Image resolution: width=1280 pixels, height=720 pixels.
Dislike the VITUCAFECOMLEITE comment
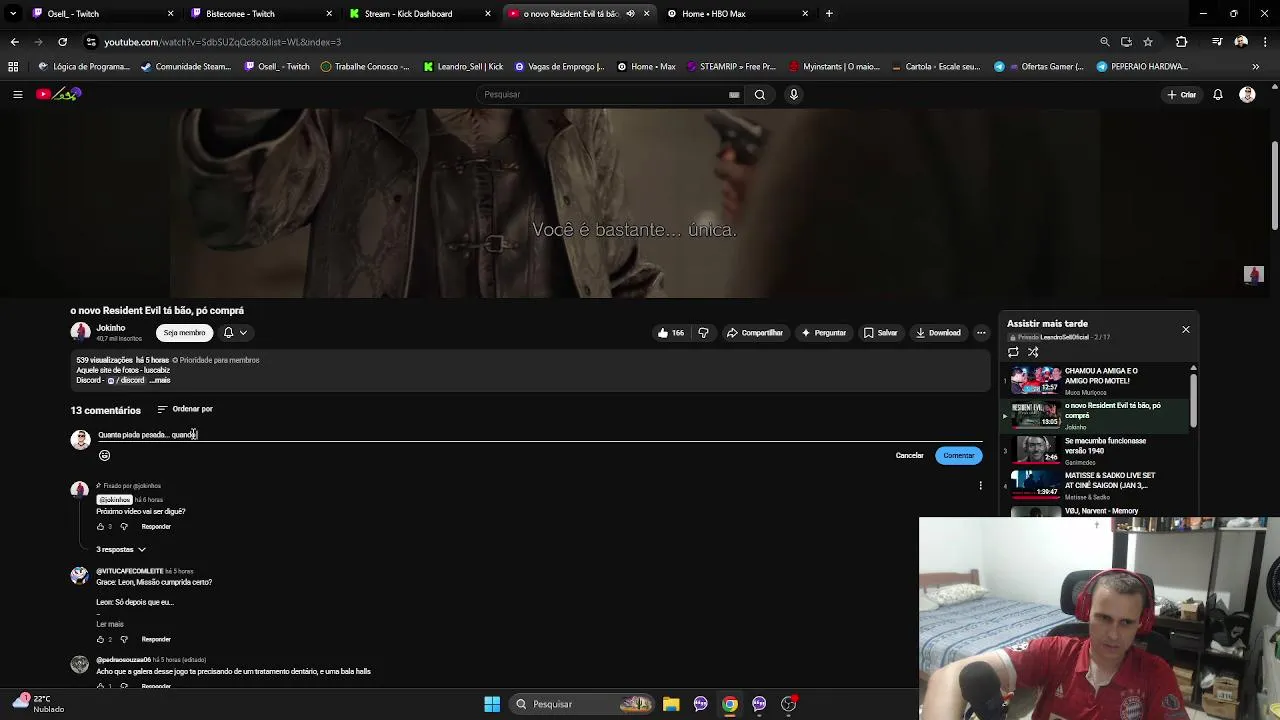pos(124,640)
